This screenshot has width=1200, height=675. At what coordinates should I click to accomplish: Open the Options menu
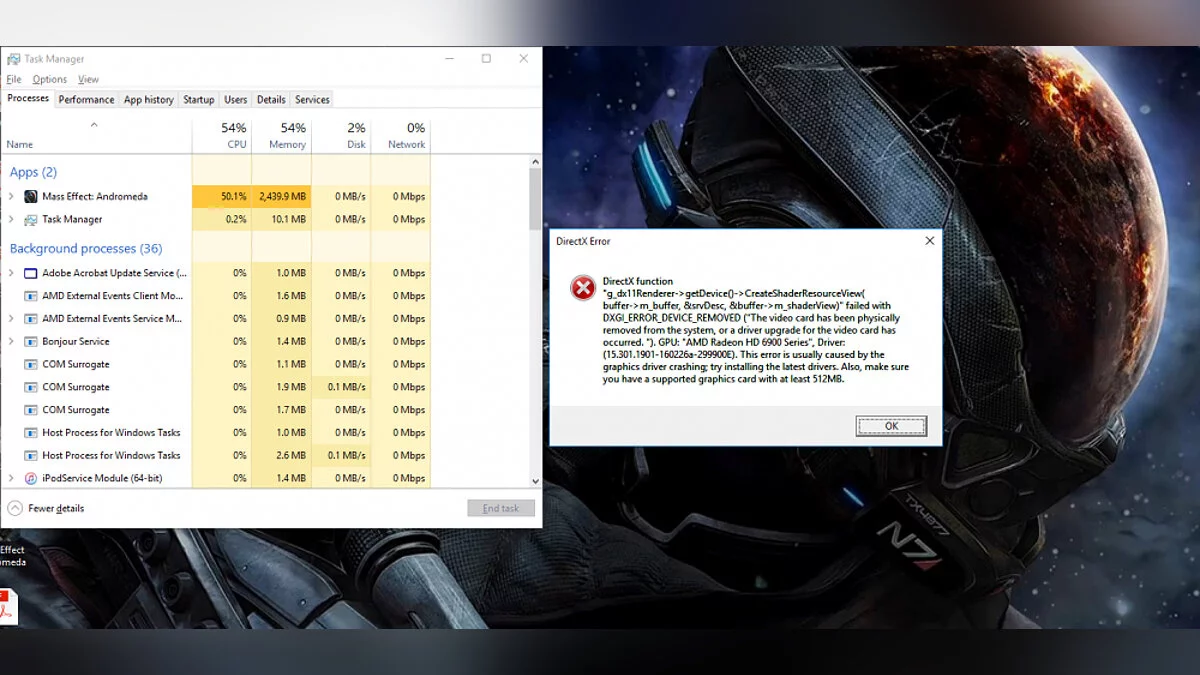click(49, 80)
